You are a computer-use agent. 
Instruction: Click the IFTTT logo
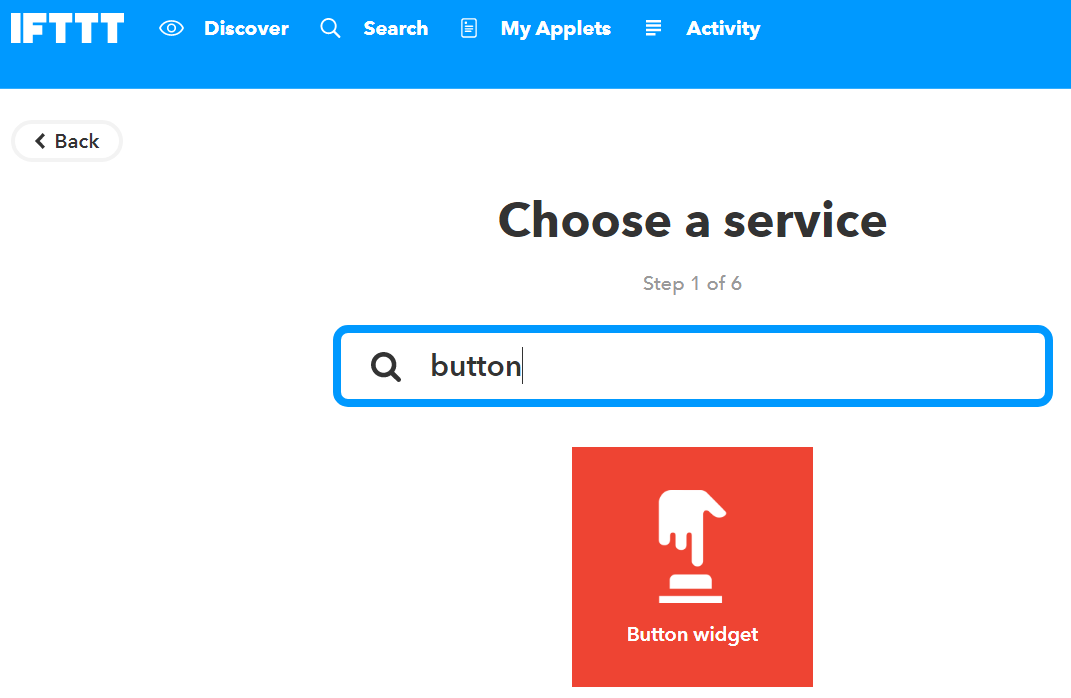coord(66,28)
